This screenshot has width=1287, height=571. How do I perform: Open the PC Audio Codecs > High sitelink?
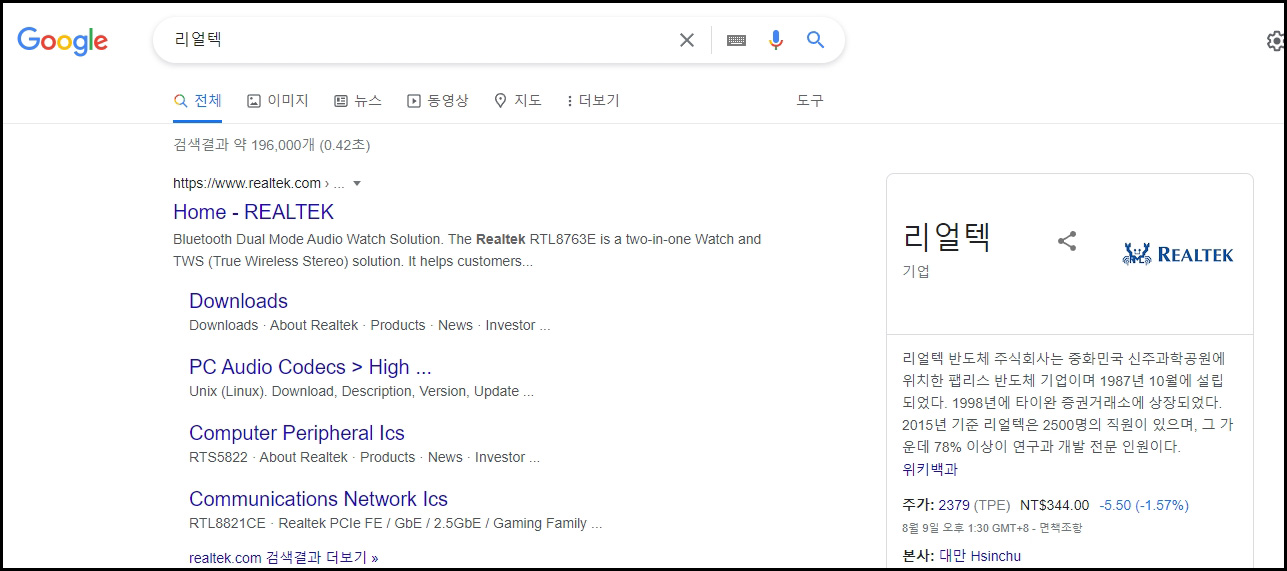point(310,367)
